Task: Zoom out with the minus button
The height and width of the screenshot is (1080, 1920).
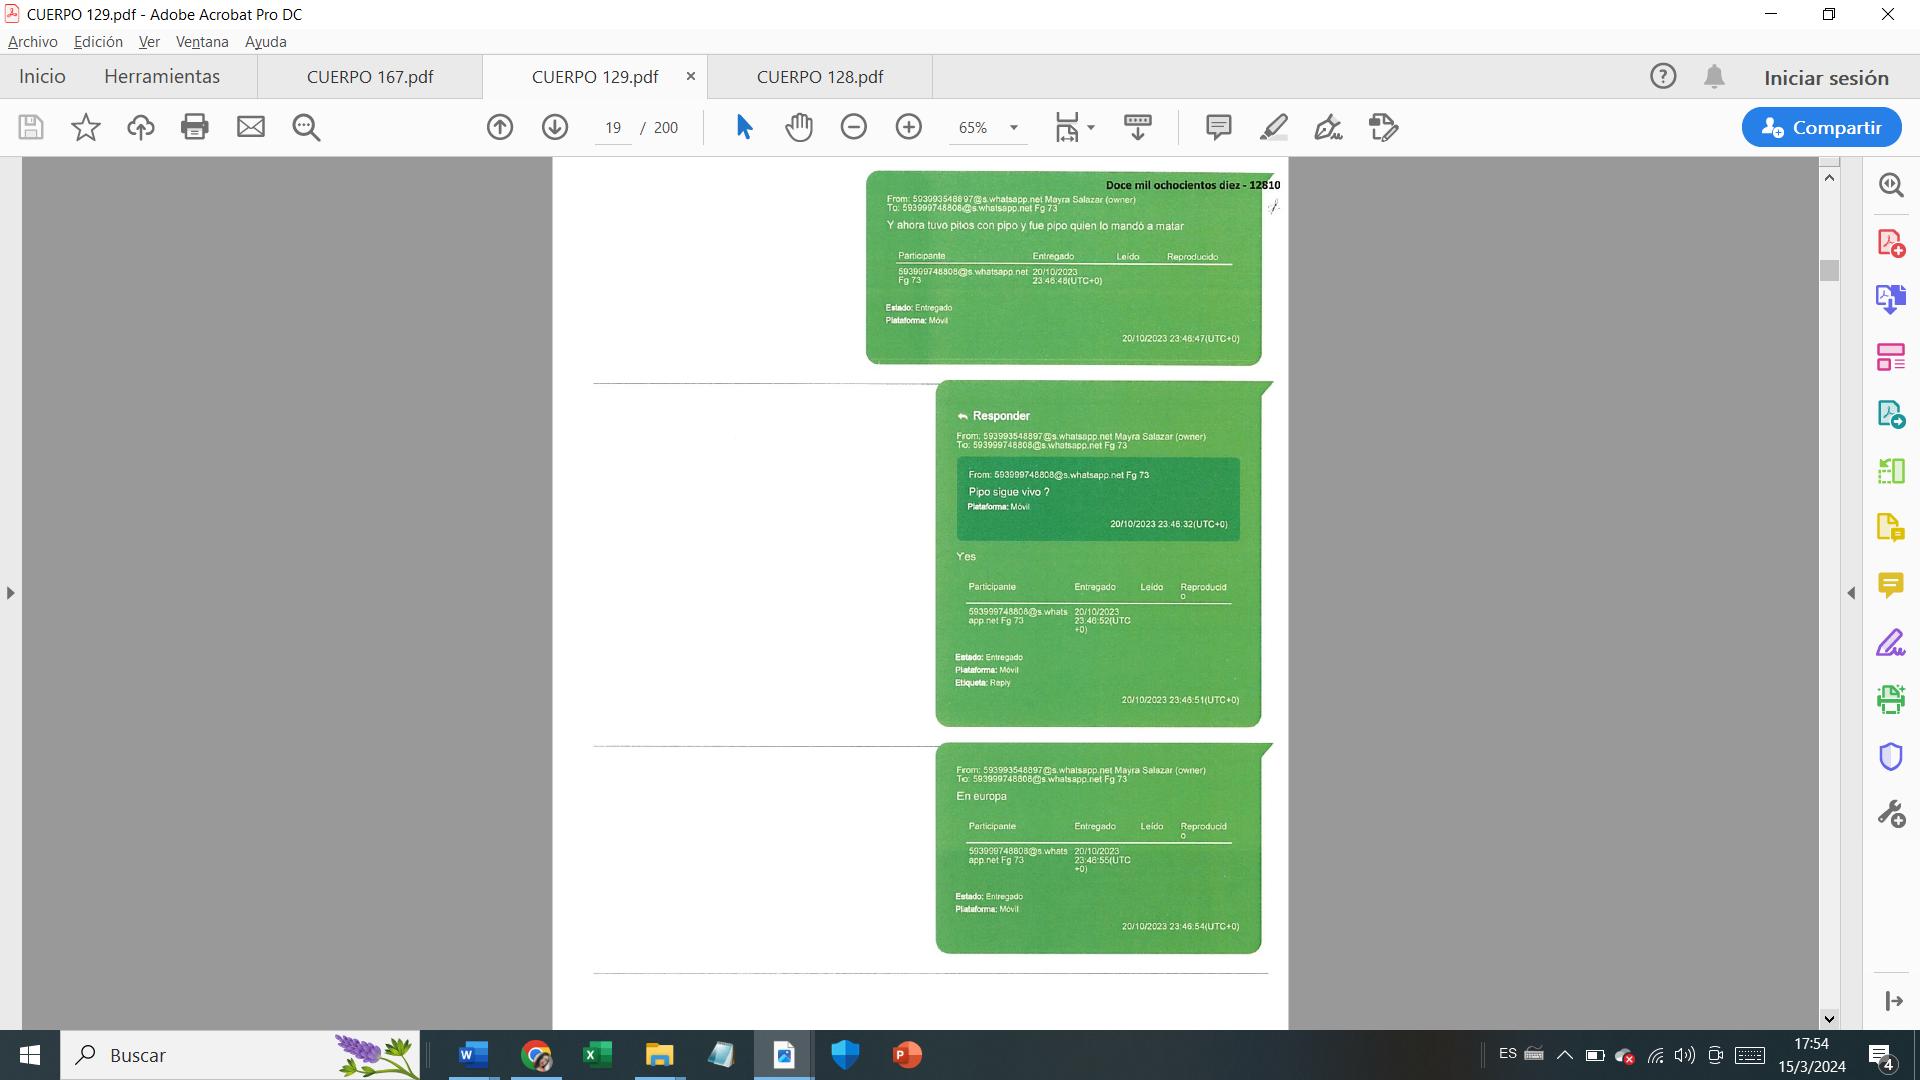Action: (x=854, y=127)
